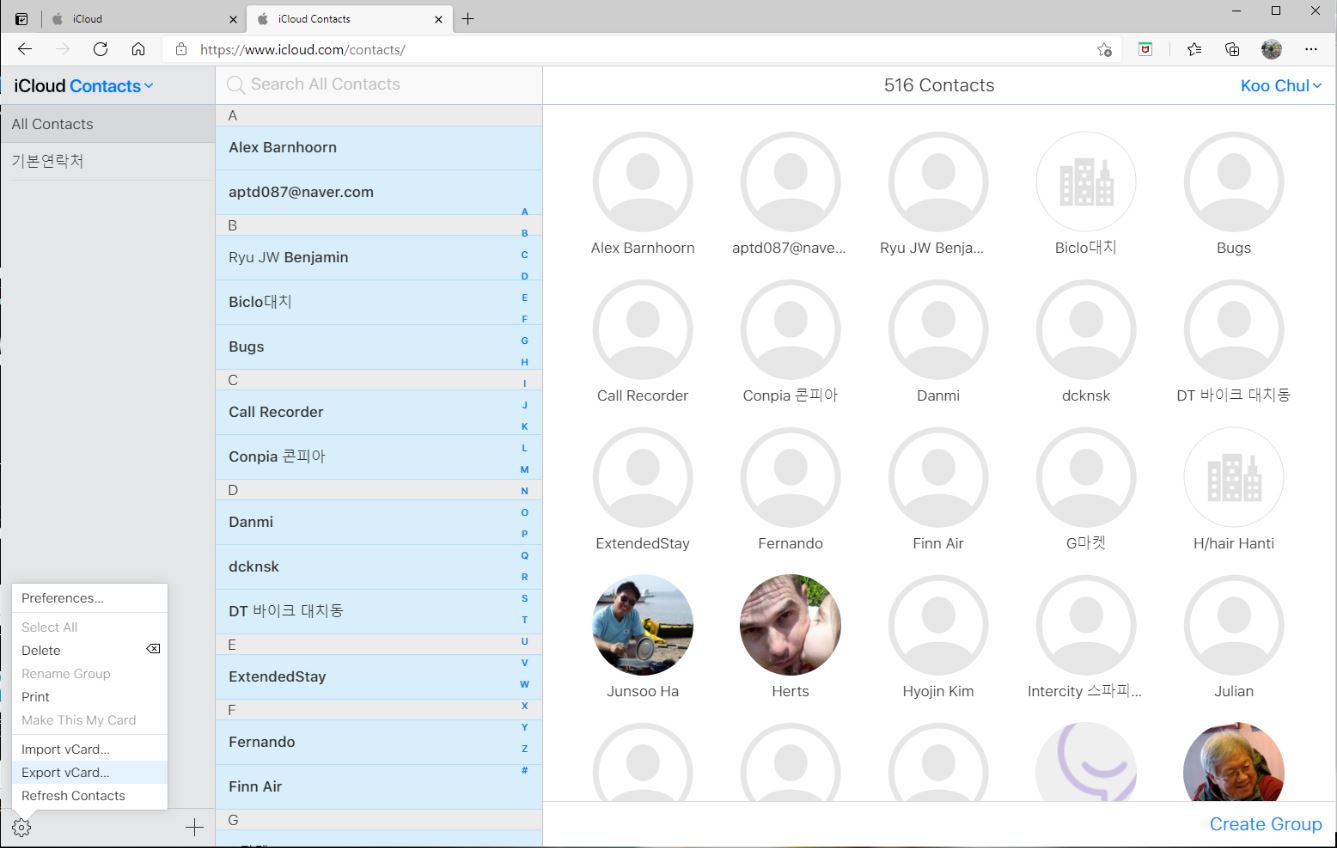Viewport: 1337px width, 848px height.
Task: Jump to # in alphabet index
Action: pyautogui.click(x=524, y=770)
